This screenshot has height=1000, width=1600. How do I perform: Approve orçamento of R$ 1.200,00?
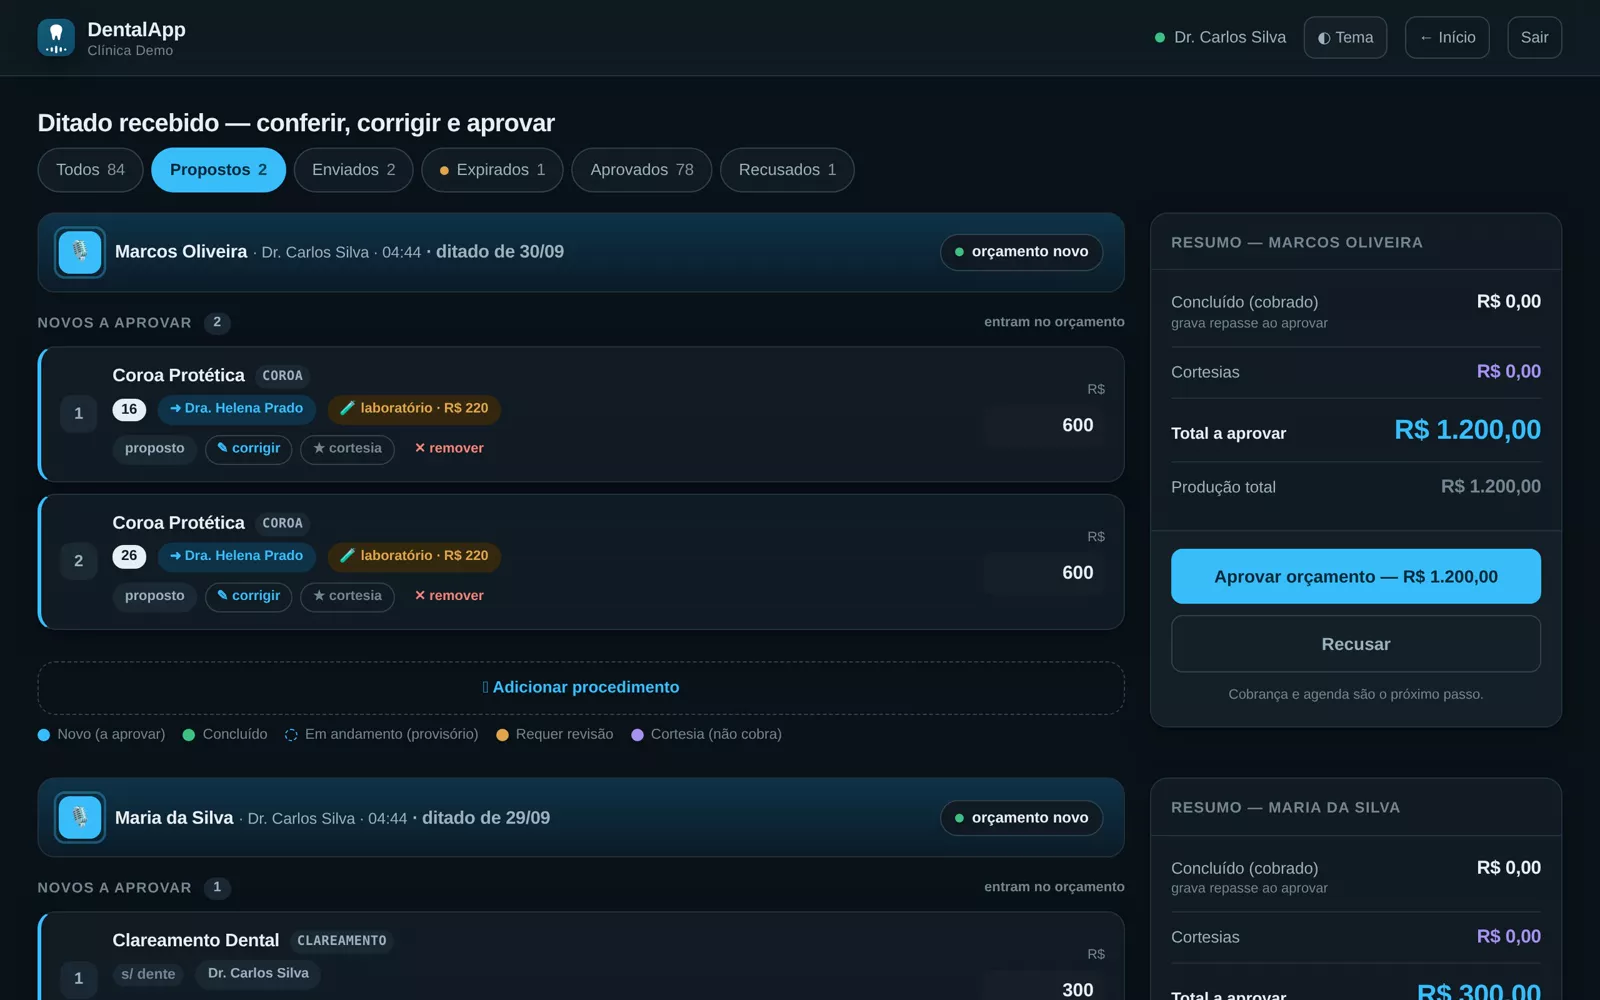(x=1355, y=576)
